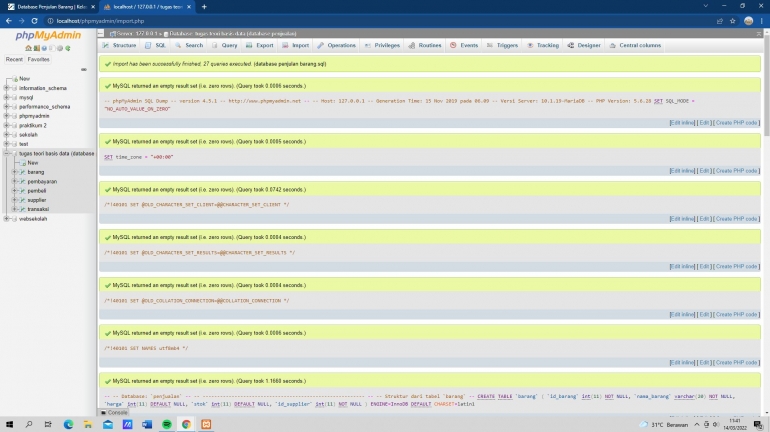Viewport: 770px width, 432px height.
Task: Click Recent in navigation panel
Action: (14, 59)
